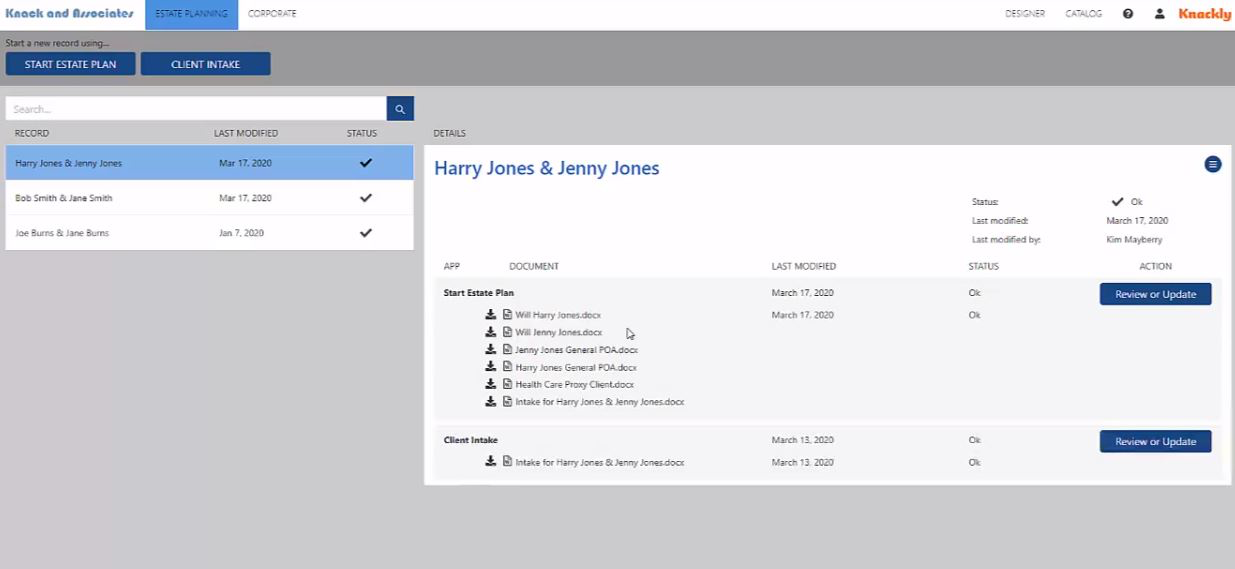Focus the record search field

click(196, 109)
